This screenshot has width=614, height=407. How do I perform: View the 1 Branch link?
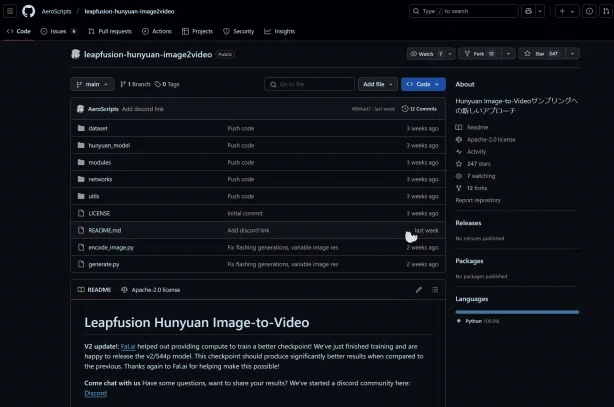135,84
